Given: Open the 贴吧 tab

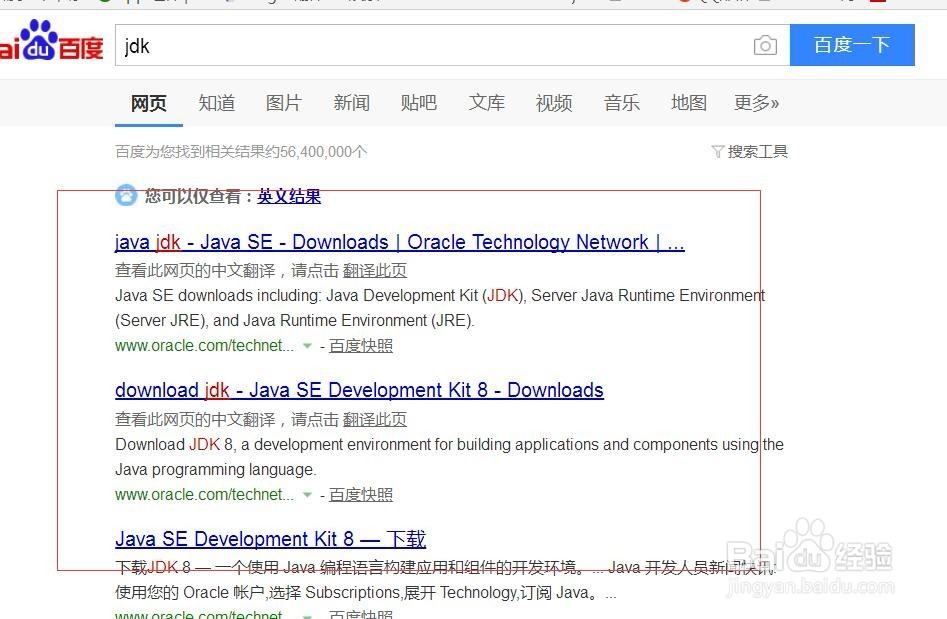Looking at the screenshot, I should pyautogui.click(x=419, y=103).
